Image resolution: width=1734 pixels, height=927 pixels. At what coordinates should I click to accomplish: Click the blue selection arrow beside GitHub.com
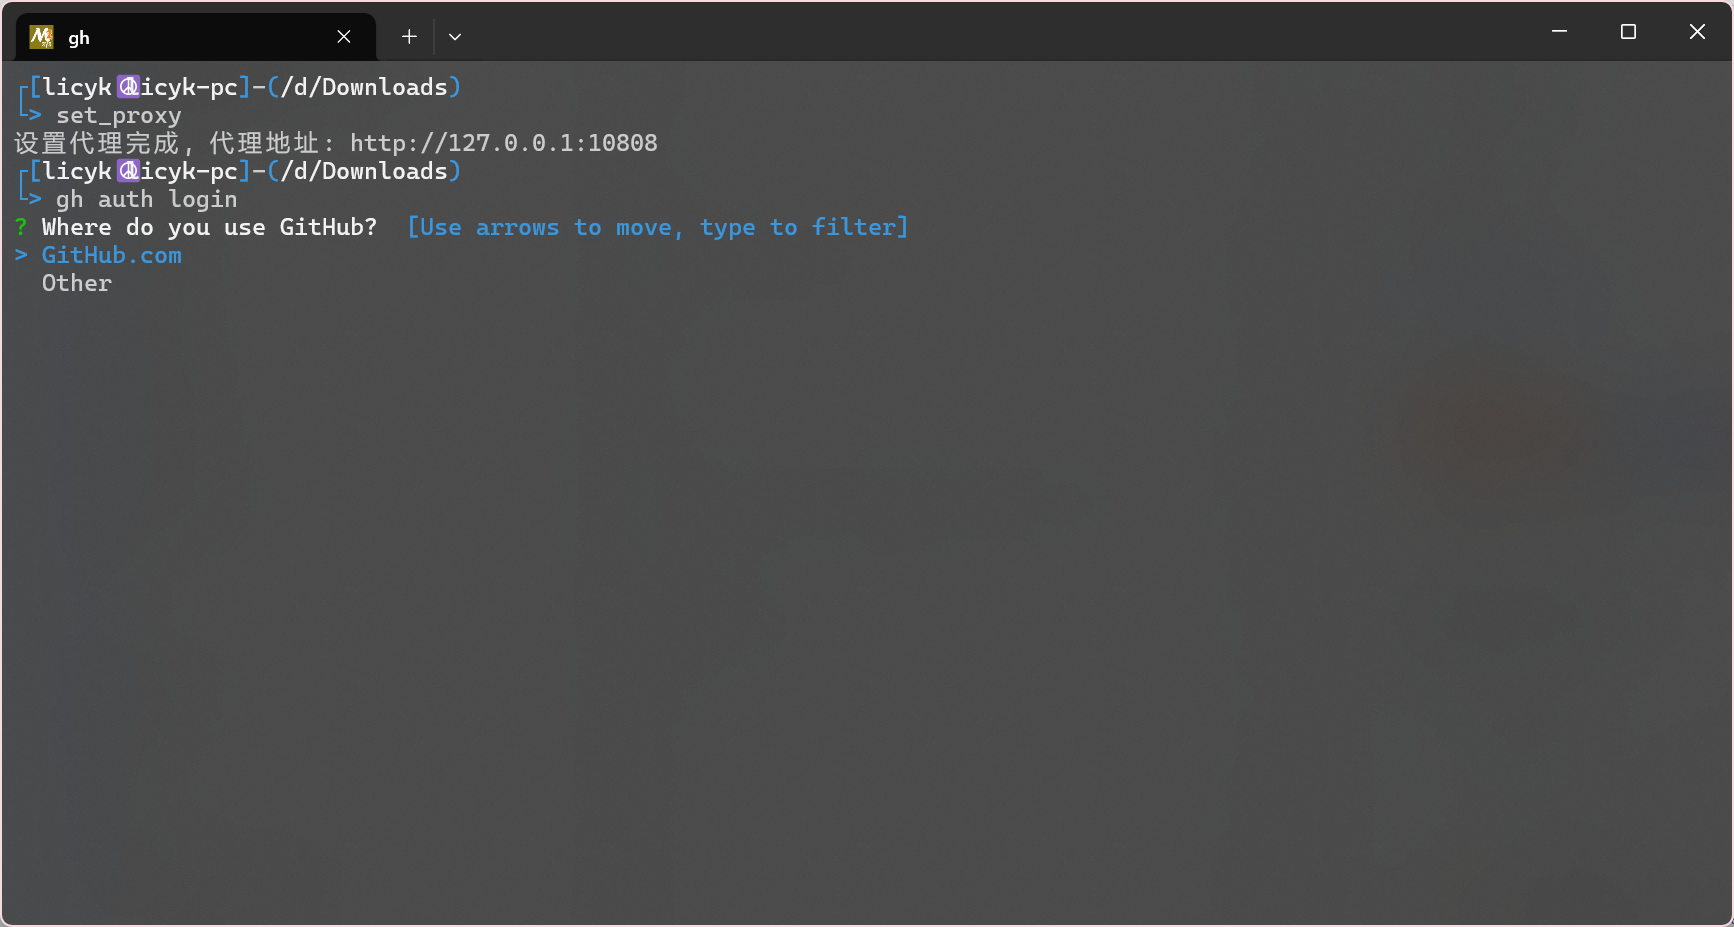(x=21, y=256)
